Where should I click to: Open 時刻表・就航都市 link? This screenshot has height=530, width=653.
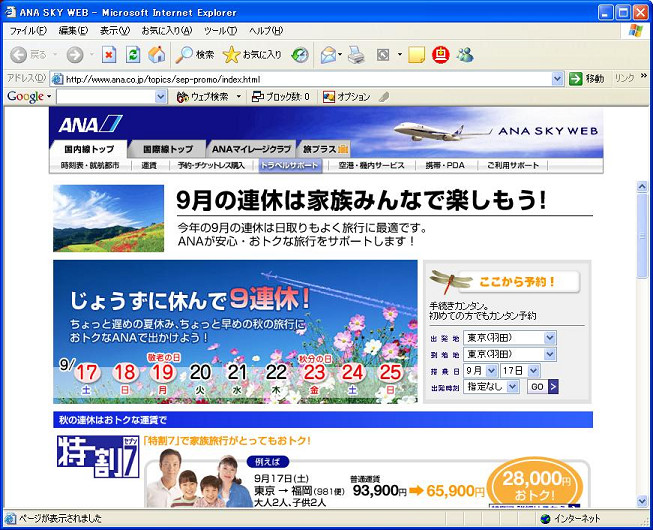[90, 166]
